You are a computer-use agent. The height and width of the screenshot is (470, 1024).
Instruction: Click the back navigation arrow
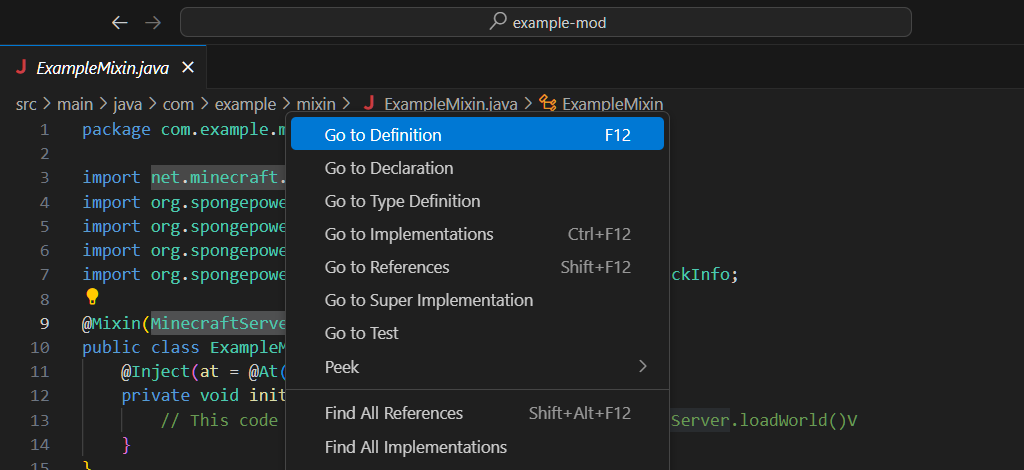pos(120,22)
